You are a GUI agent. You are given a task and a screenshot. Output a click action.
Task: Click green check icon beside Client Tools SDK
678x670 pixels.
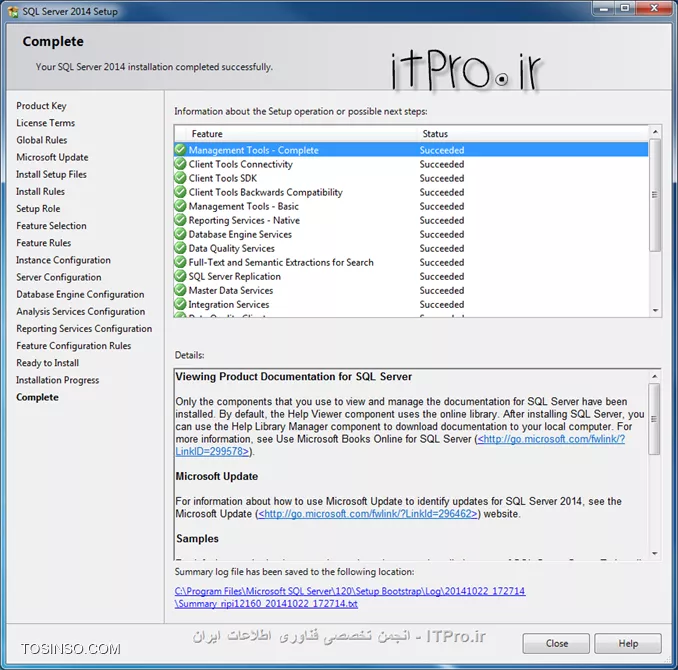click(180, 178)
